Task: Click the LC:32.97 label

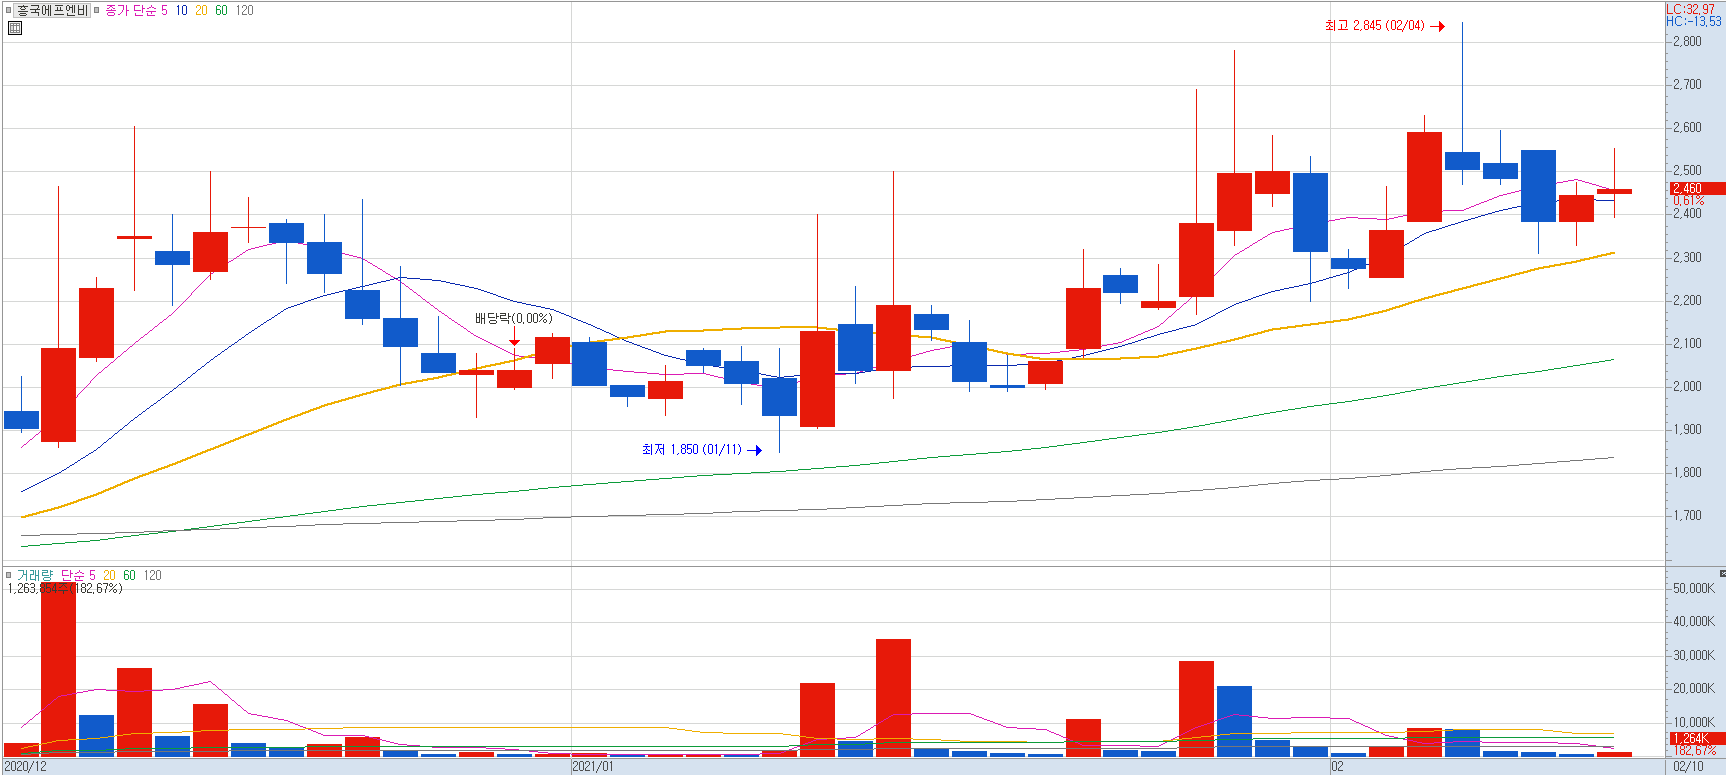Action: pyautogui.click(x=1691, y=9)
